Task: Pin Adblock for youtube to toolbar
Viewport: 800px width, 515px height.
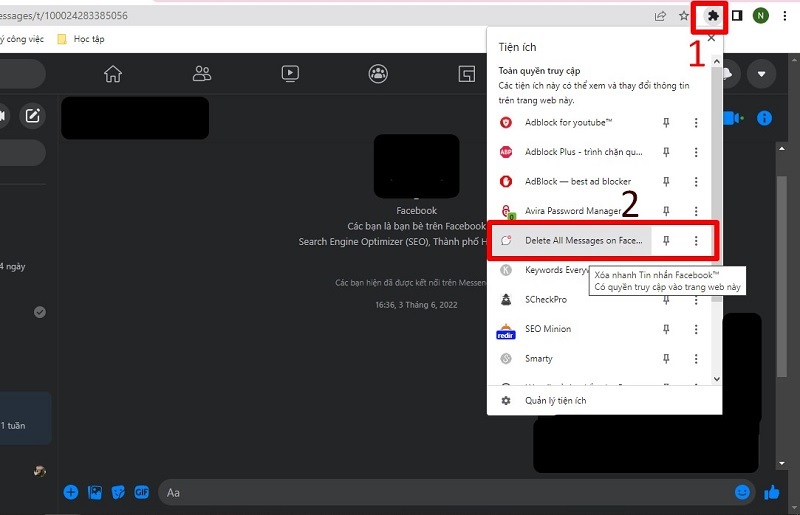Action: tap(666, 122)
